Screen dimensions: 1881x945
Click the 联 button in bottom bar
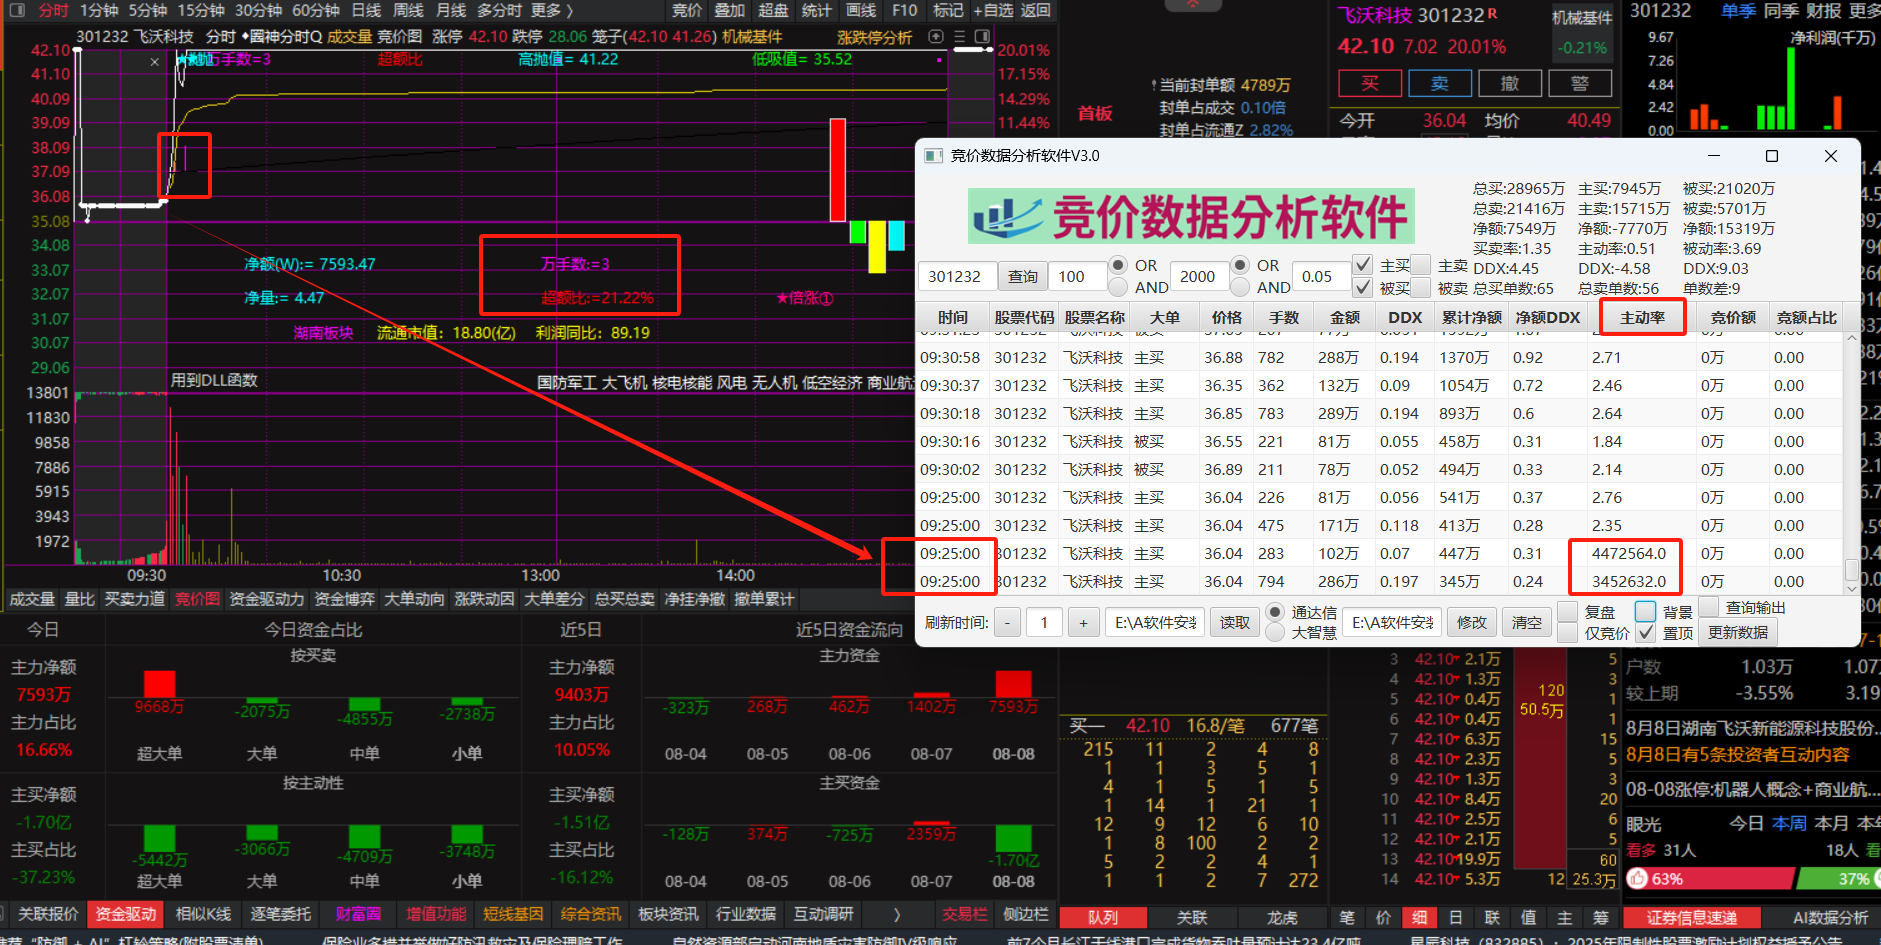tap(1492, 917)
